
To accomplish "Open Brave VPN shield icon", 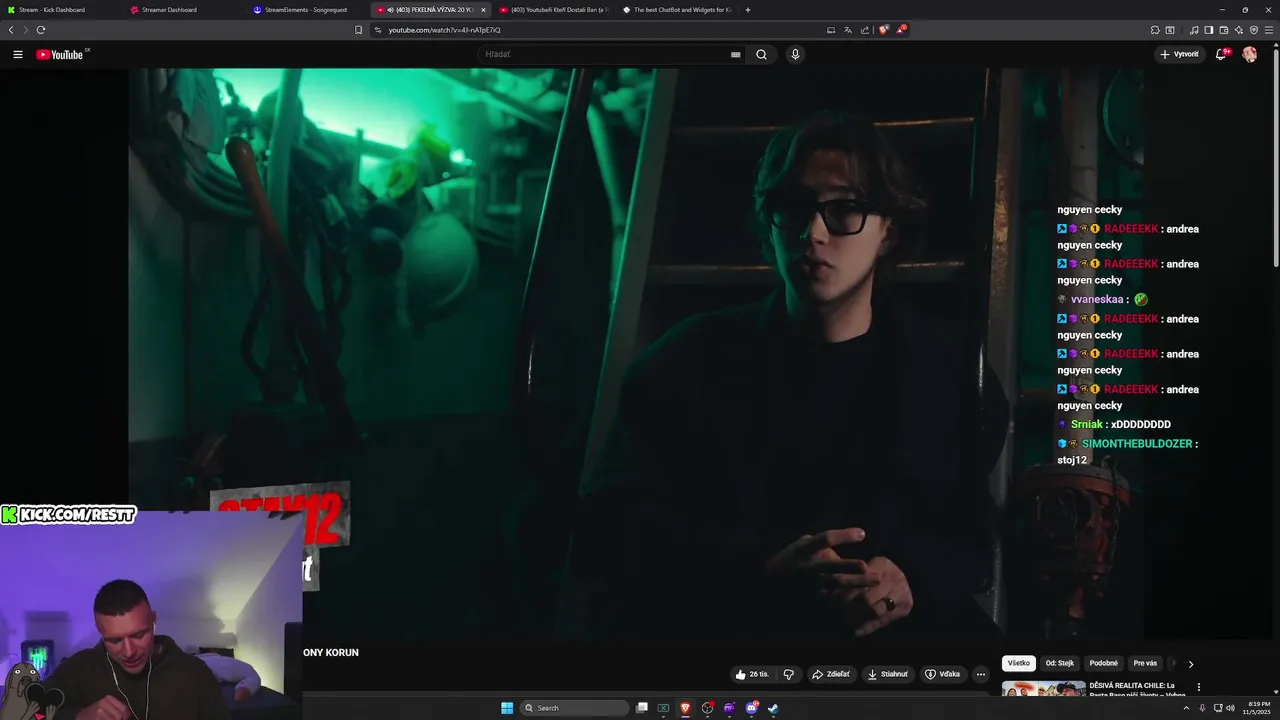I will point(1254,30).
